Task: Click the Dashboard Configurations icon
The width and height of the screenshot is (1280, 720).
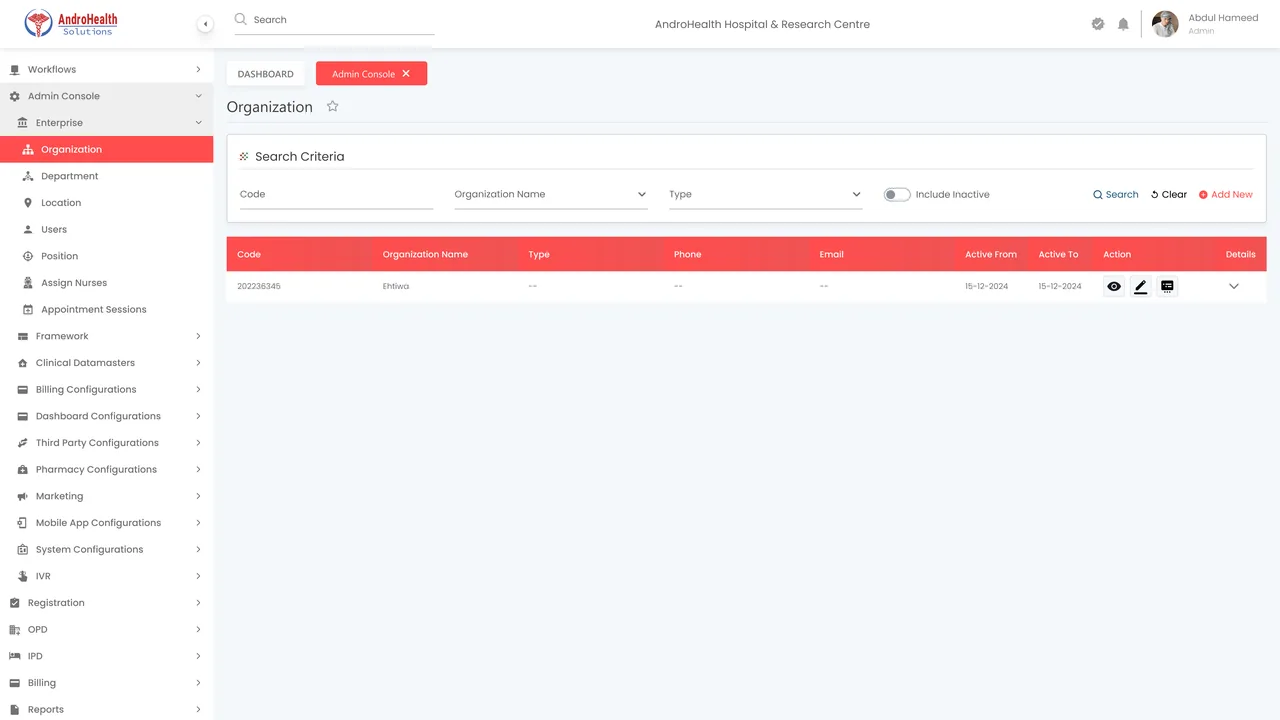Action: pyautogui.click(x=23, y=416)
